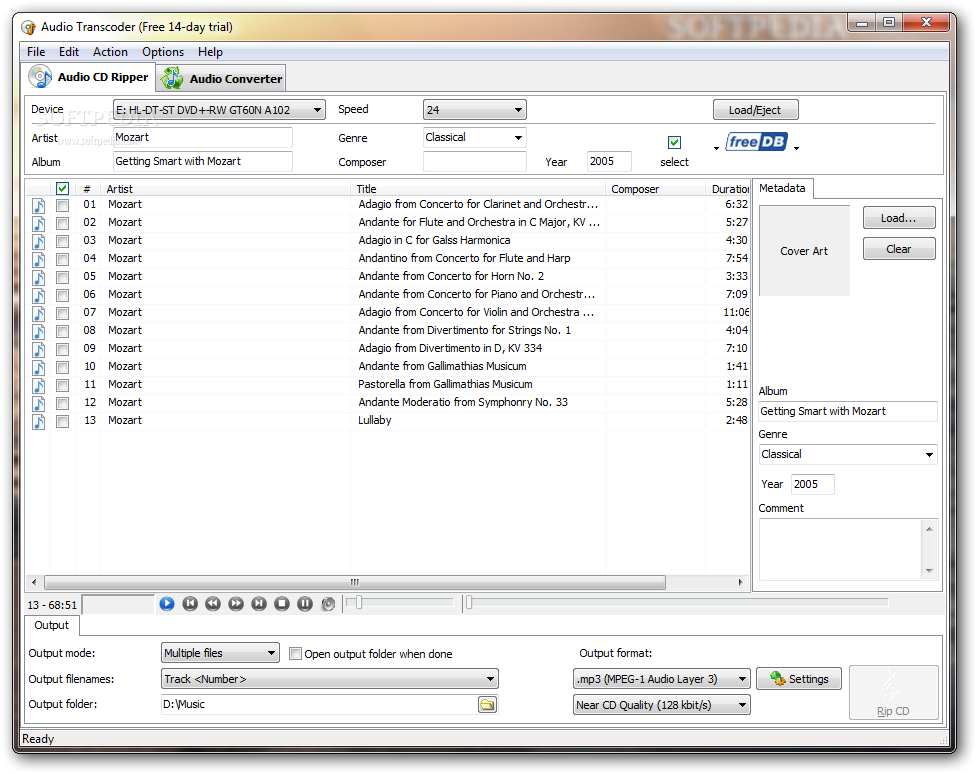The image size is (977, 774).
Task: Click the Comment text area
Action: [x=841, y=549]
